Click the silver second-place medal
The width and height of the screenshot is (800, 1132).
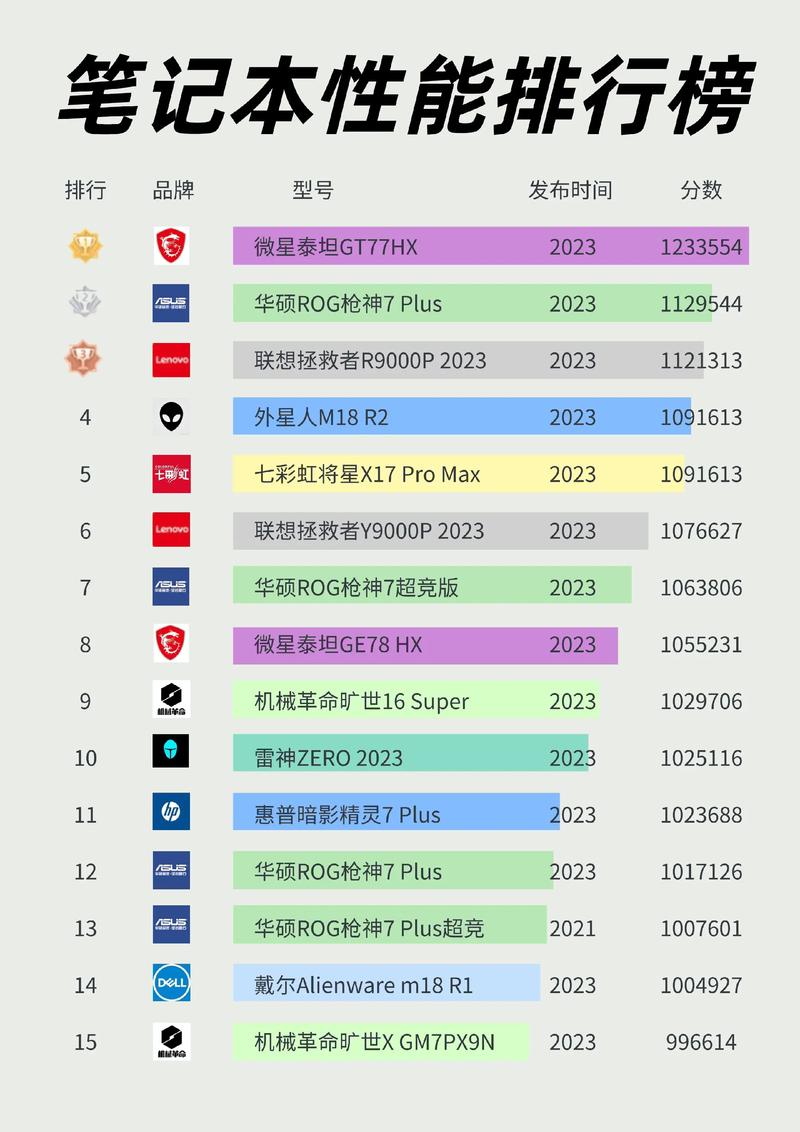point(85,303)
